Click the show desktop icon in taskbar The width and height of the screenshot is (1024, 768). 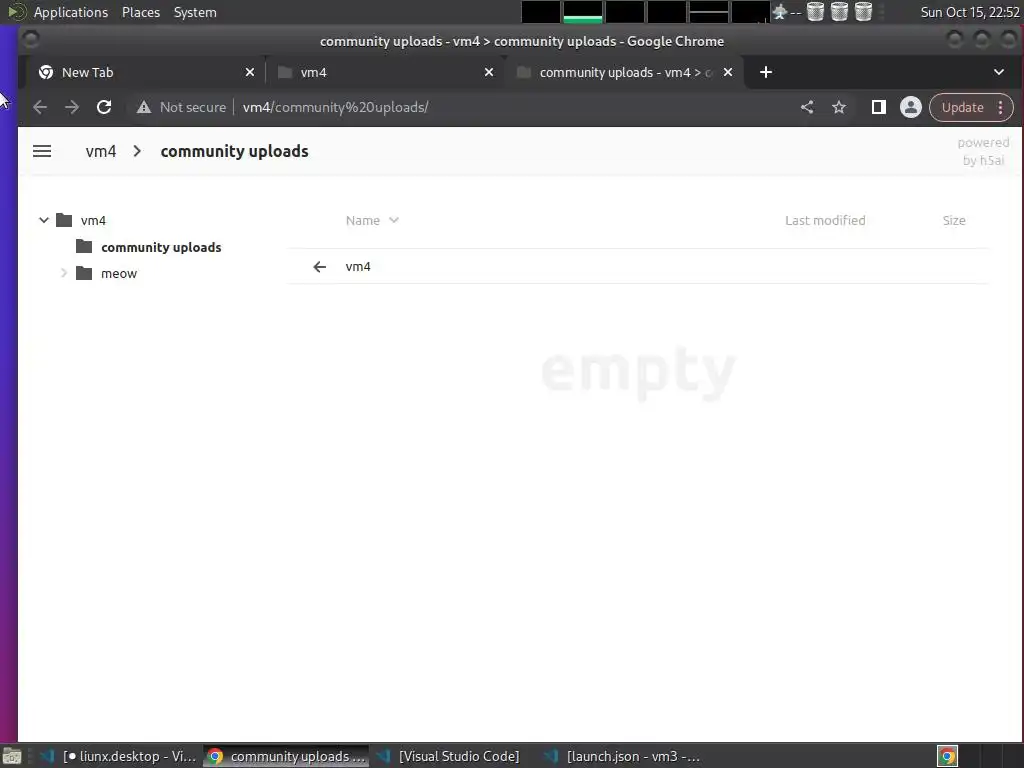pyautogui.click(x=12, y=756)
